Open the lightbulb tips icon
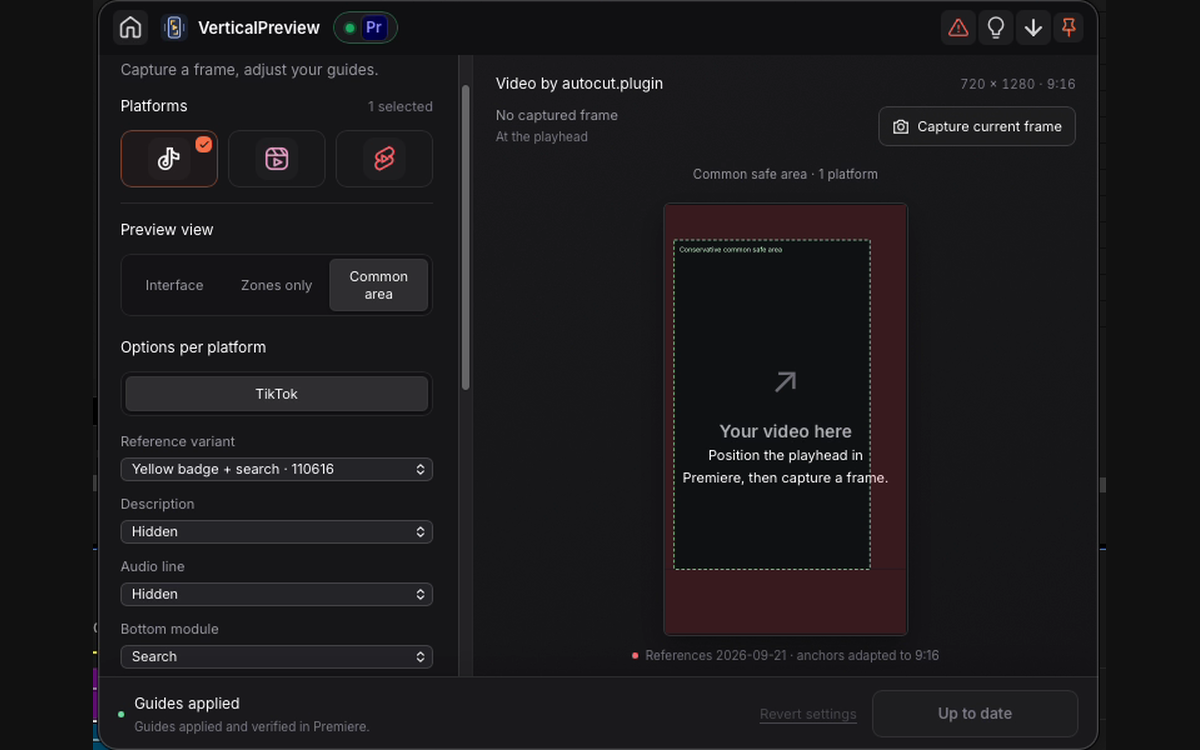Viewport: 1200px width, 750px height. (996, 28)
